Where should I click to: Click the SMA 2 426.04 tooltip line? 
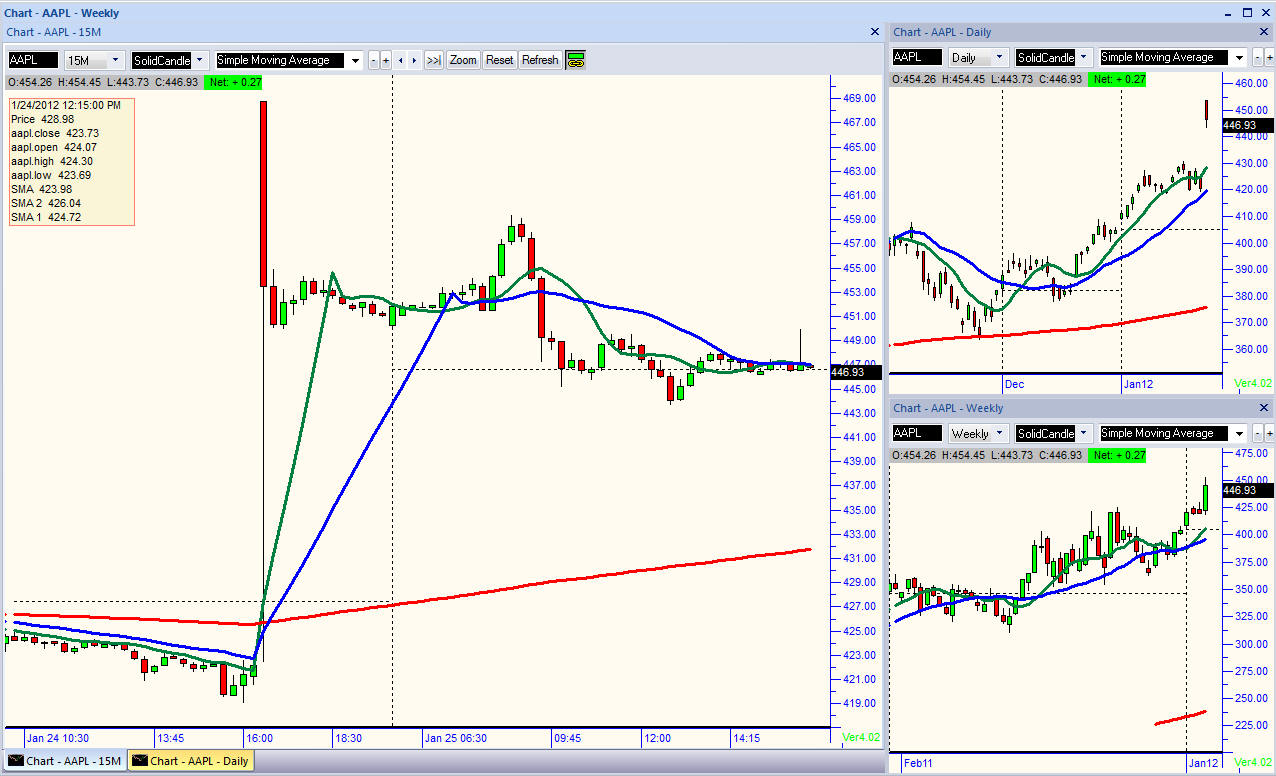pyautogui.click(x=45, y=203)
